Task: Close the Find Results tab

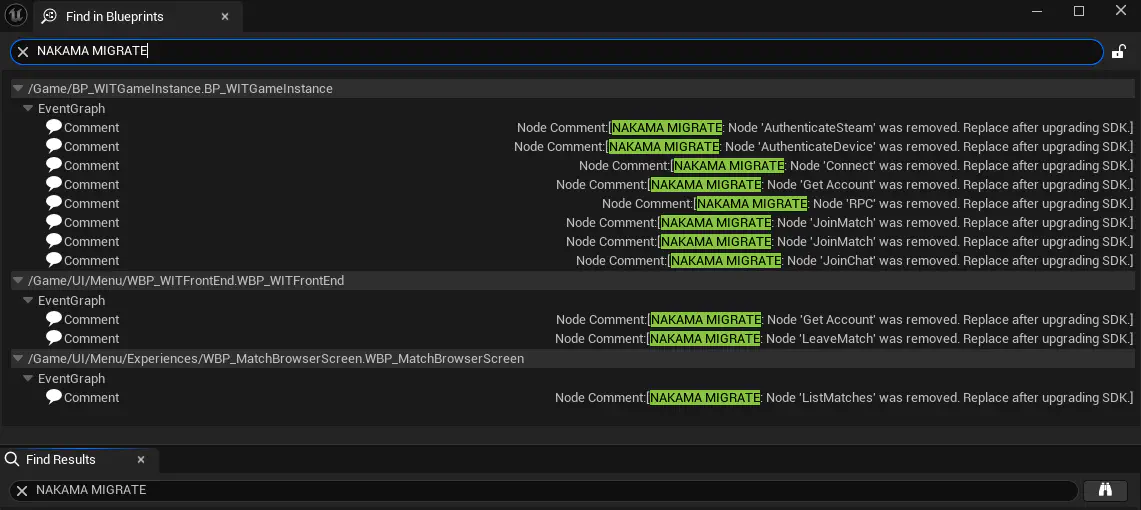Action: (x=141, y=460)
